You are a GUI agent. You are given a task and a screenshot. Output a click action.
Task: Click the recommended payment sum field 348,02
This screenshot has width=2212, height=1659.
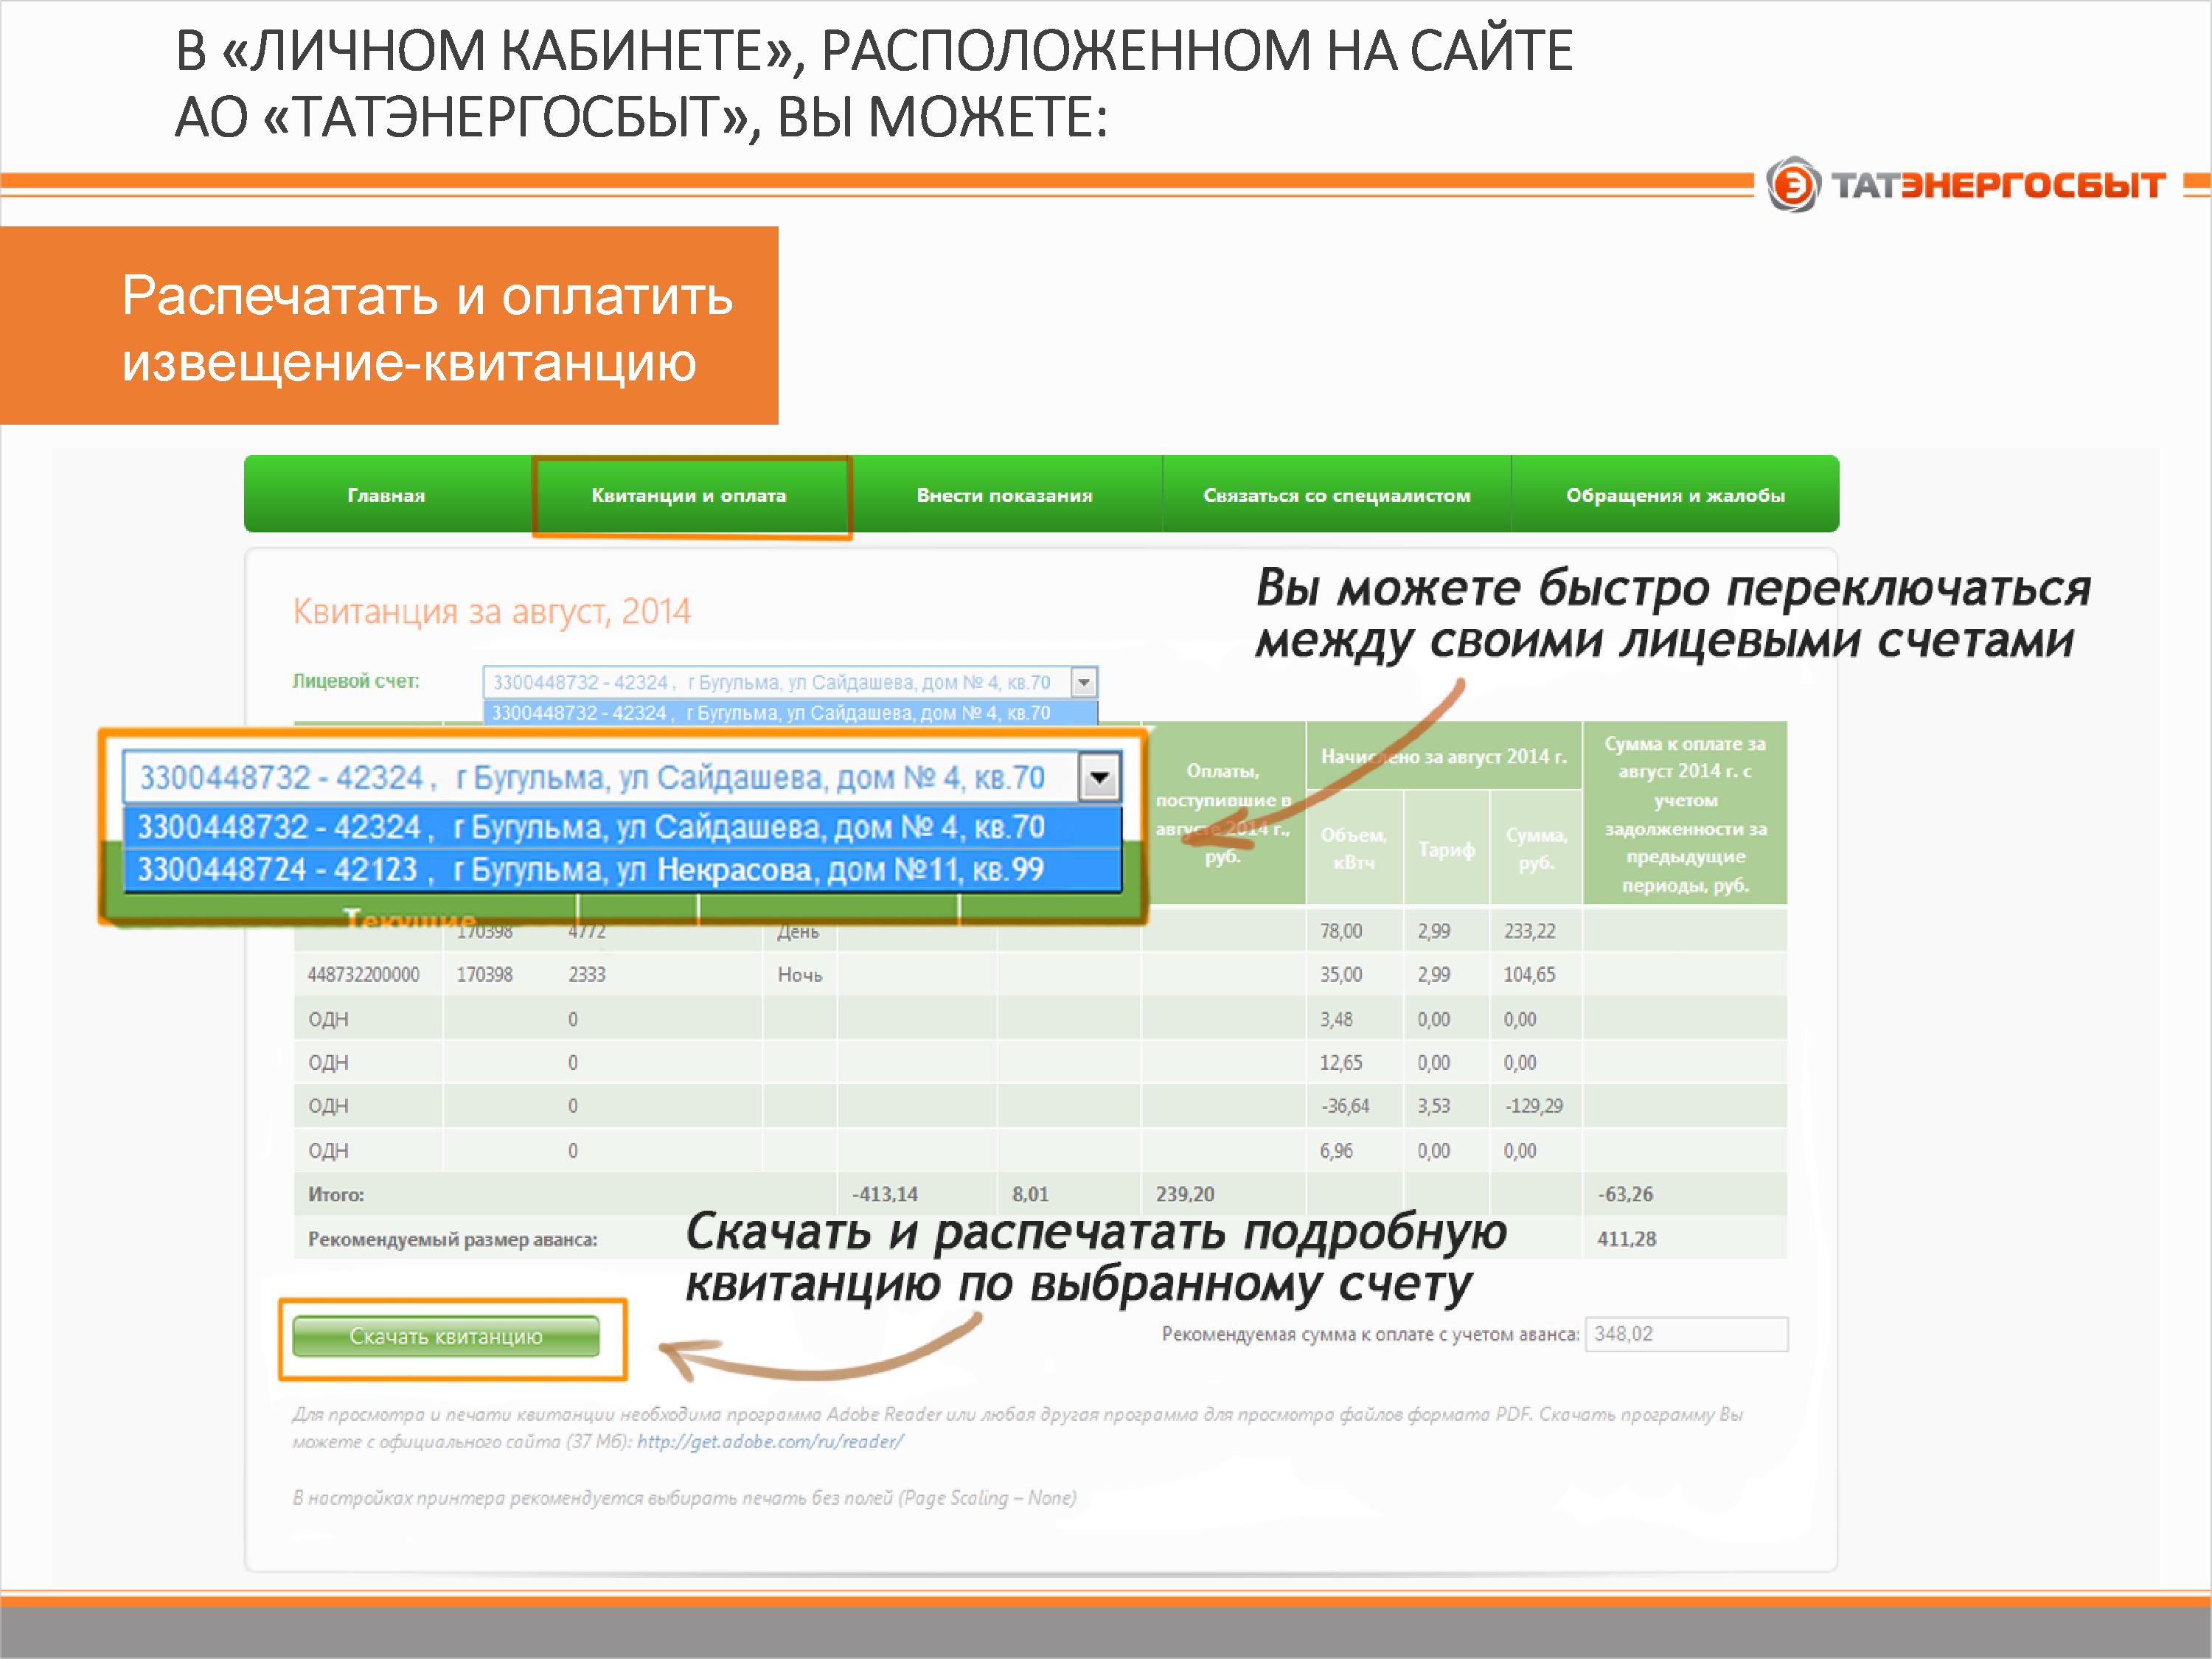pyautogui.click(x=1686, y=1334)
